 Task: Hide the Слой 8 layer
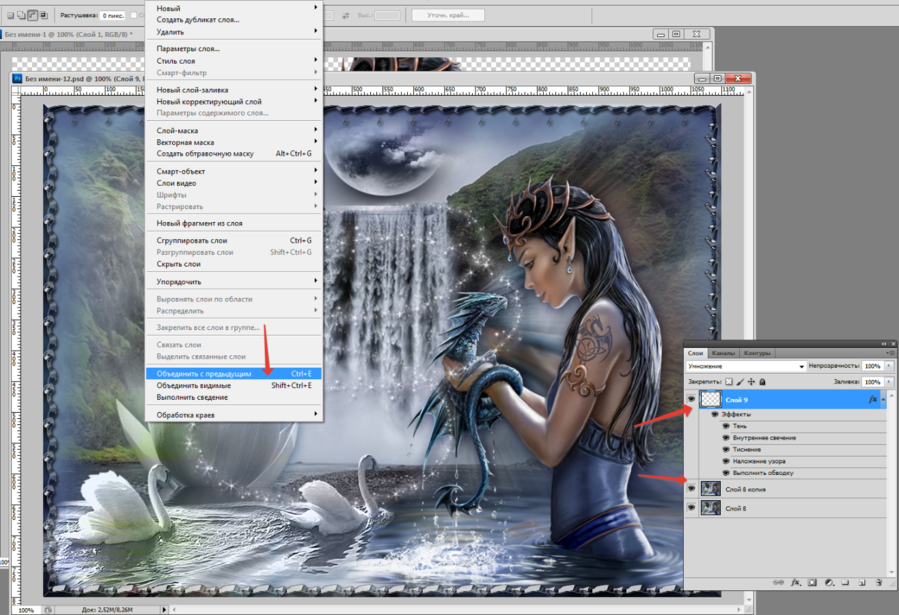(691, 508)
